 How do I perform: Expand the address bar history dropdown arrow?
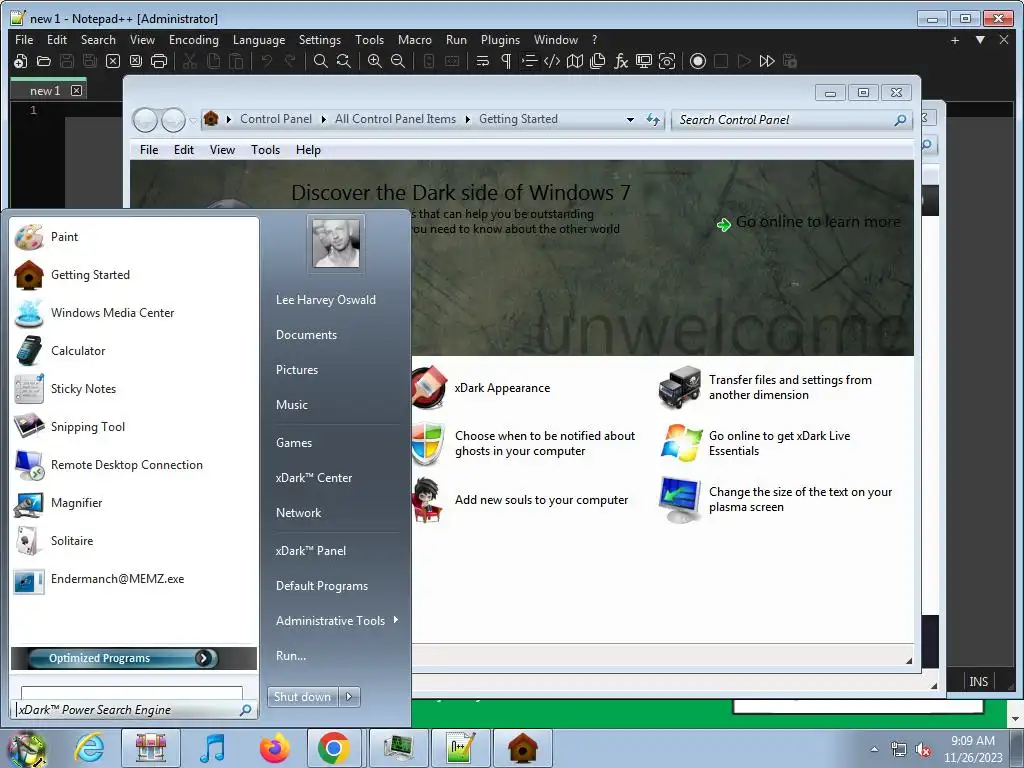[x=630, y=120]
